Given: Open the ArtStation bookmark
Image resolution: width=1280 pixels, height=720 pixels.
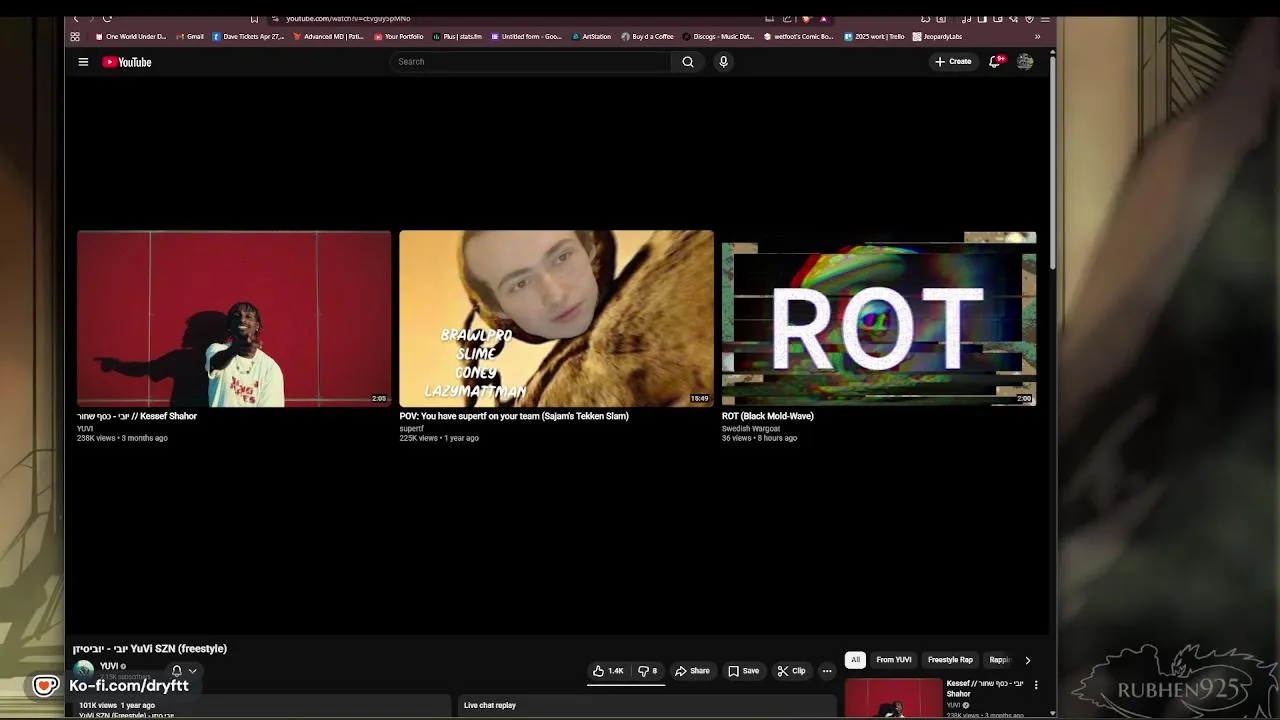Looking at the screenshot, I should (591, 37).
